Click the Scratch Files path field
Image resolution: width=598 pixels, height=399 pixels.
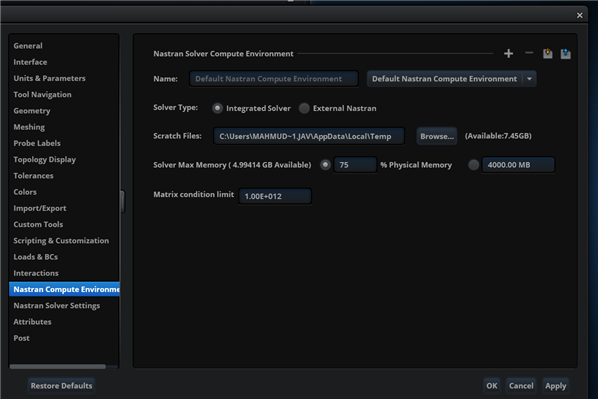click(309, 136)
